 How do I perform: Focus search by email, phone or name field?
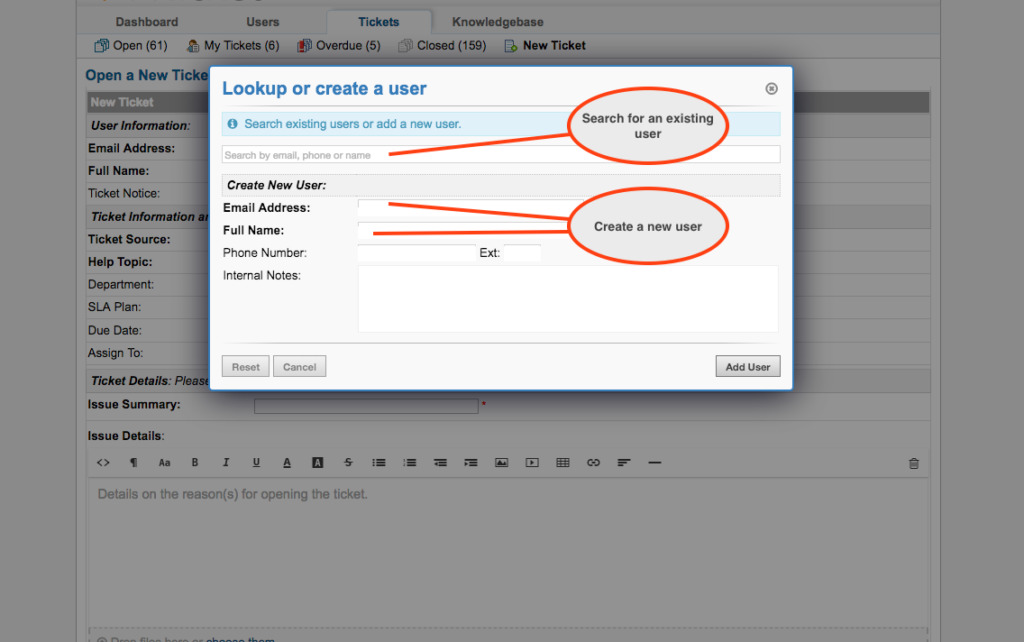tap(501, 155)
